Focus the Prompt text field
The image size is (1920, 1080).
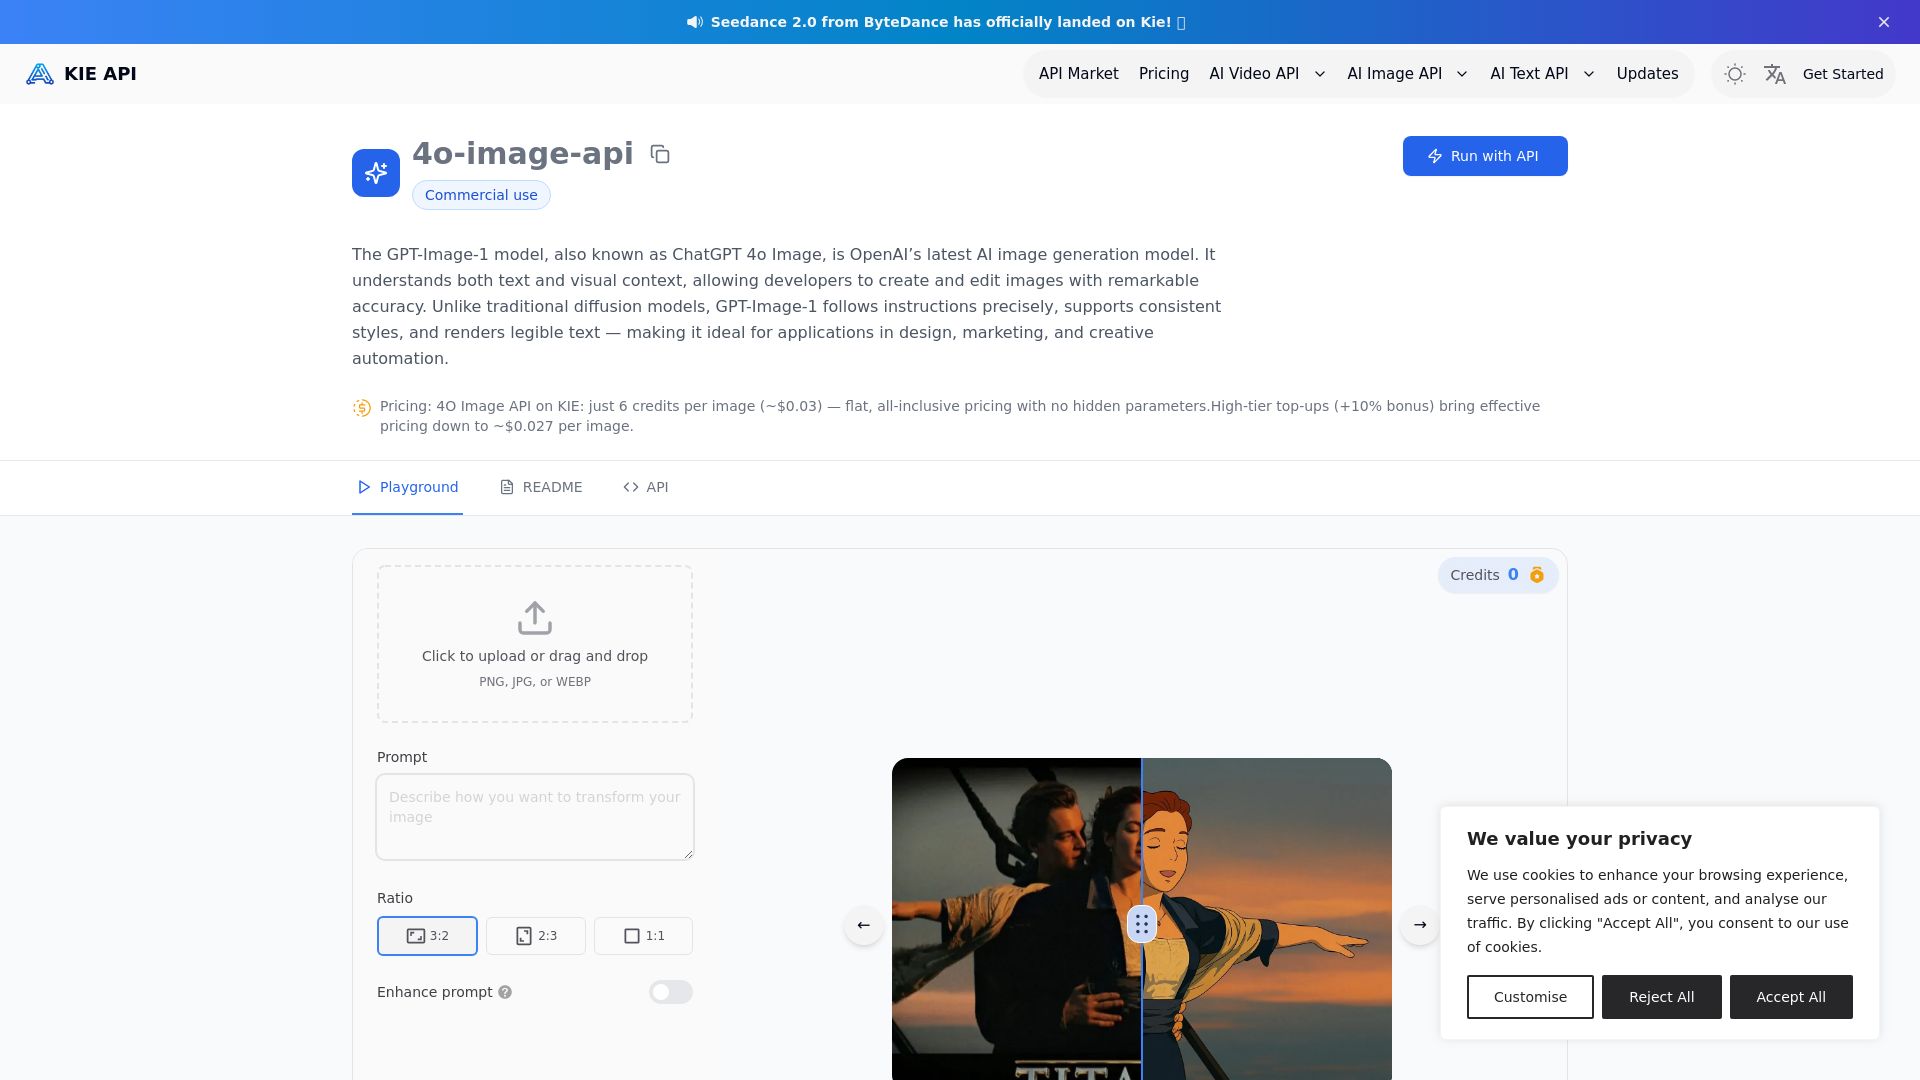pos(535,817)
